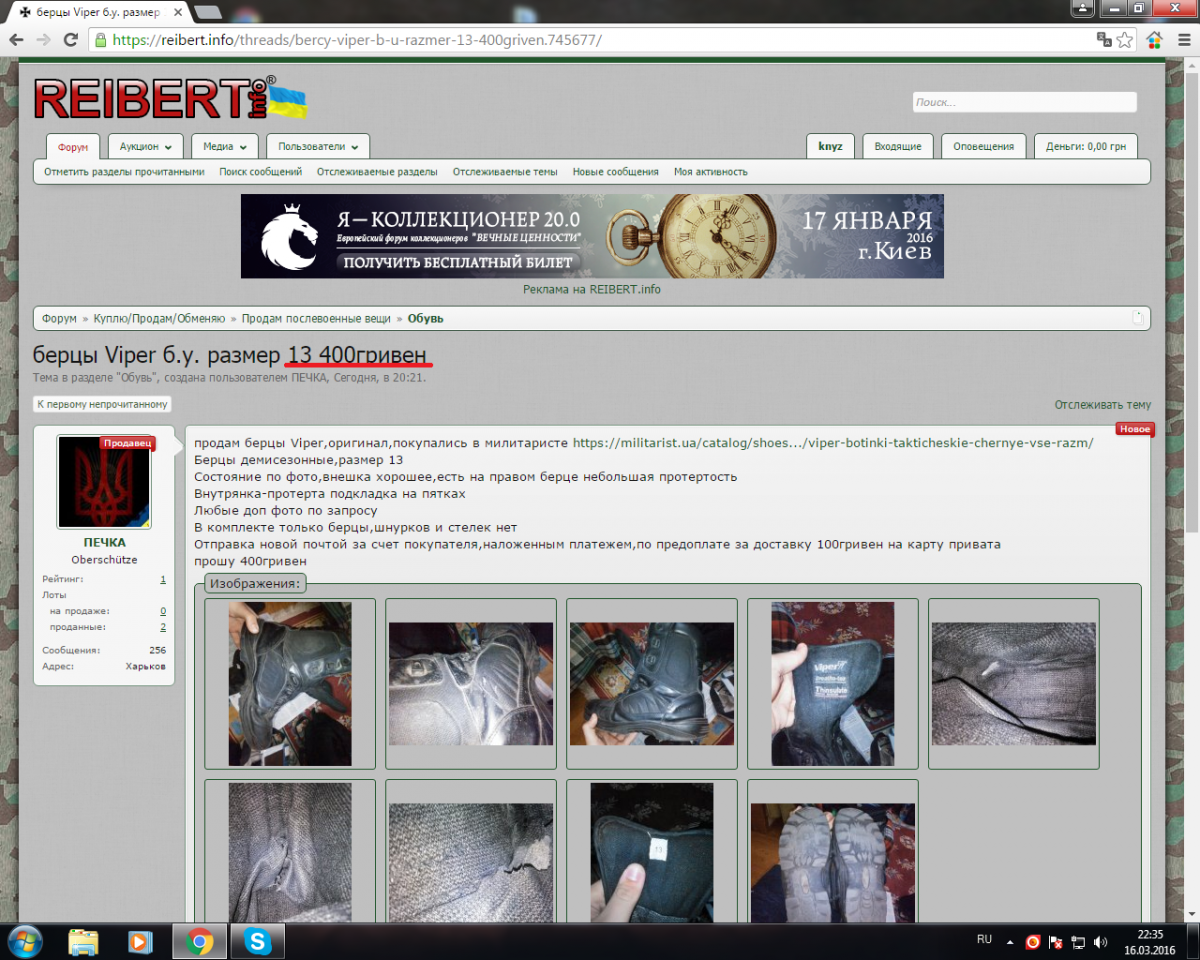Click the Обувь breadcrumb

(426, 318)
